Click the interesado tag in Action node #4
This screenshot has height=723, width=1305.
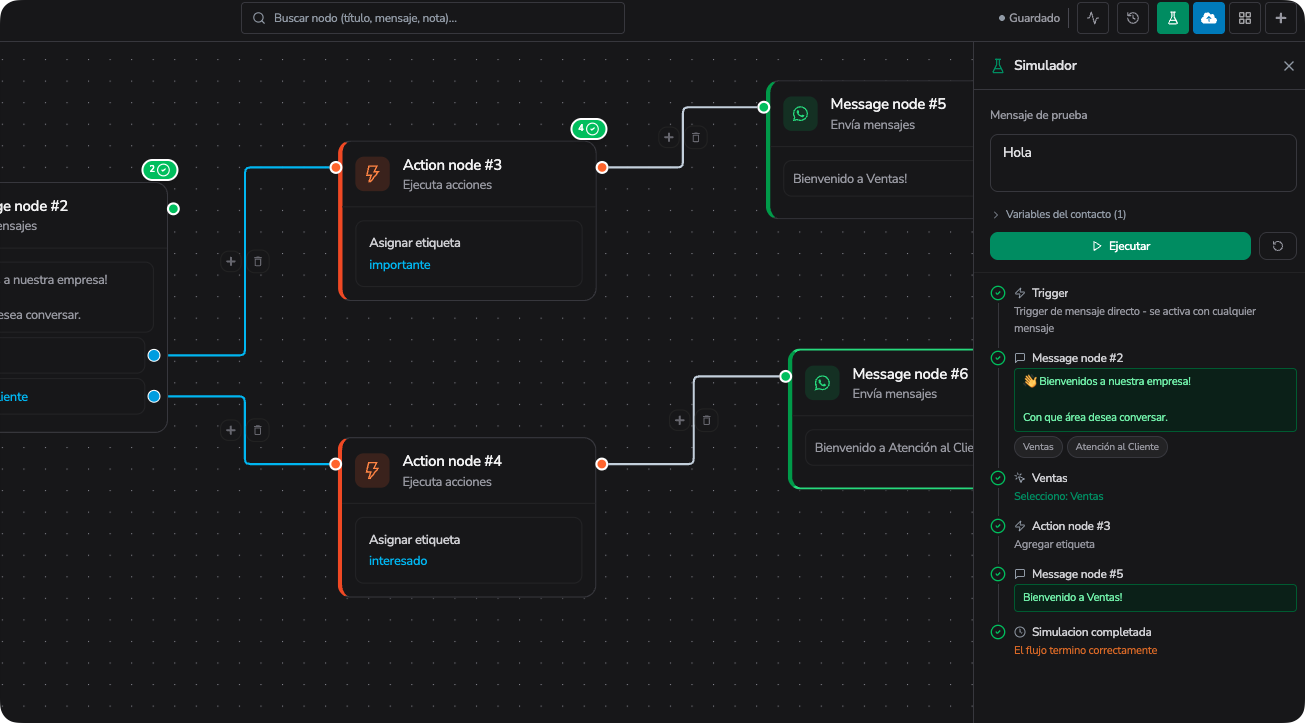[398, 561]
